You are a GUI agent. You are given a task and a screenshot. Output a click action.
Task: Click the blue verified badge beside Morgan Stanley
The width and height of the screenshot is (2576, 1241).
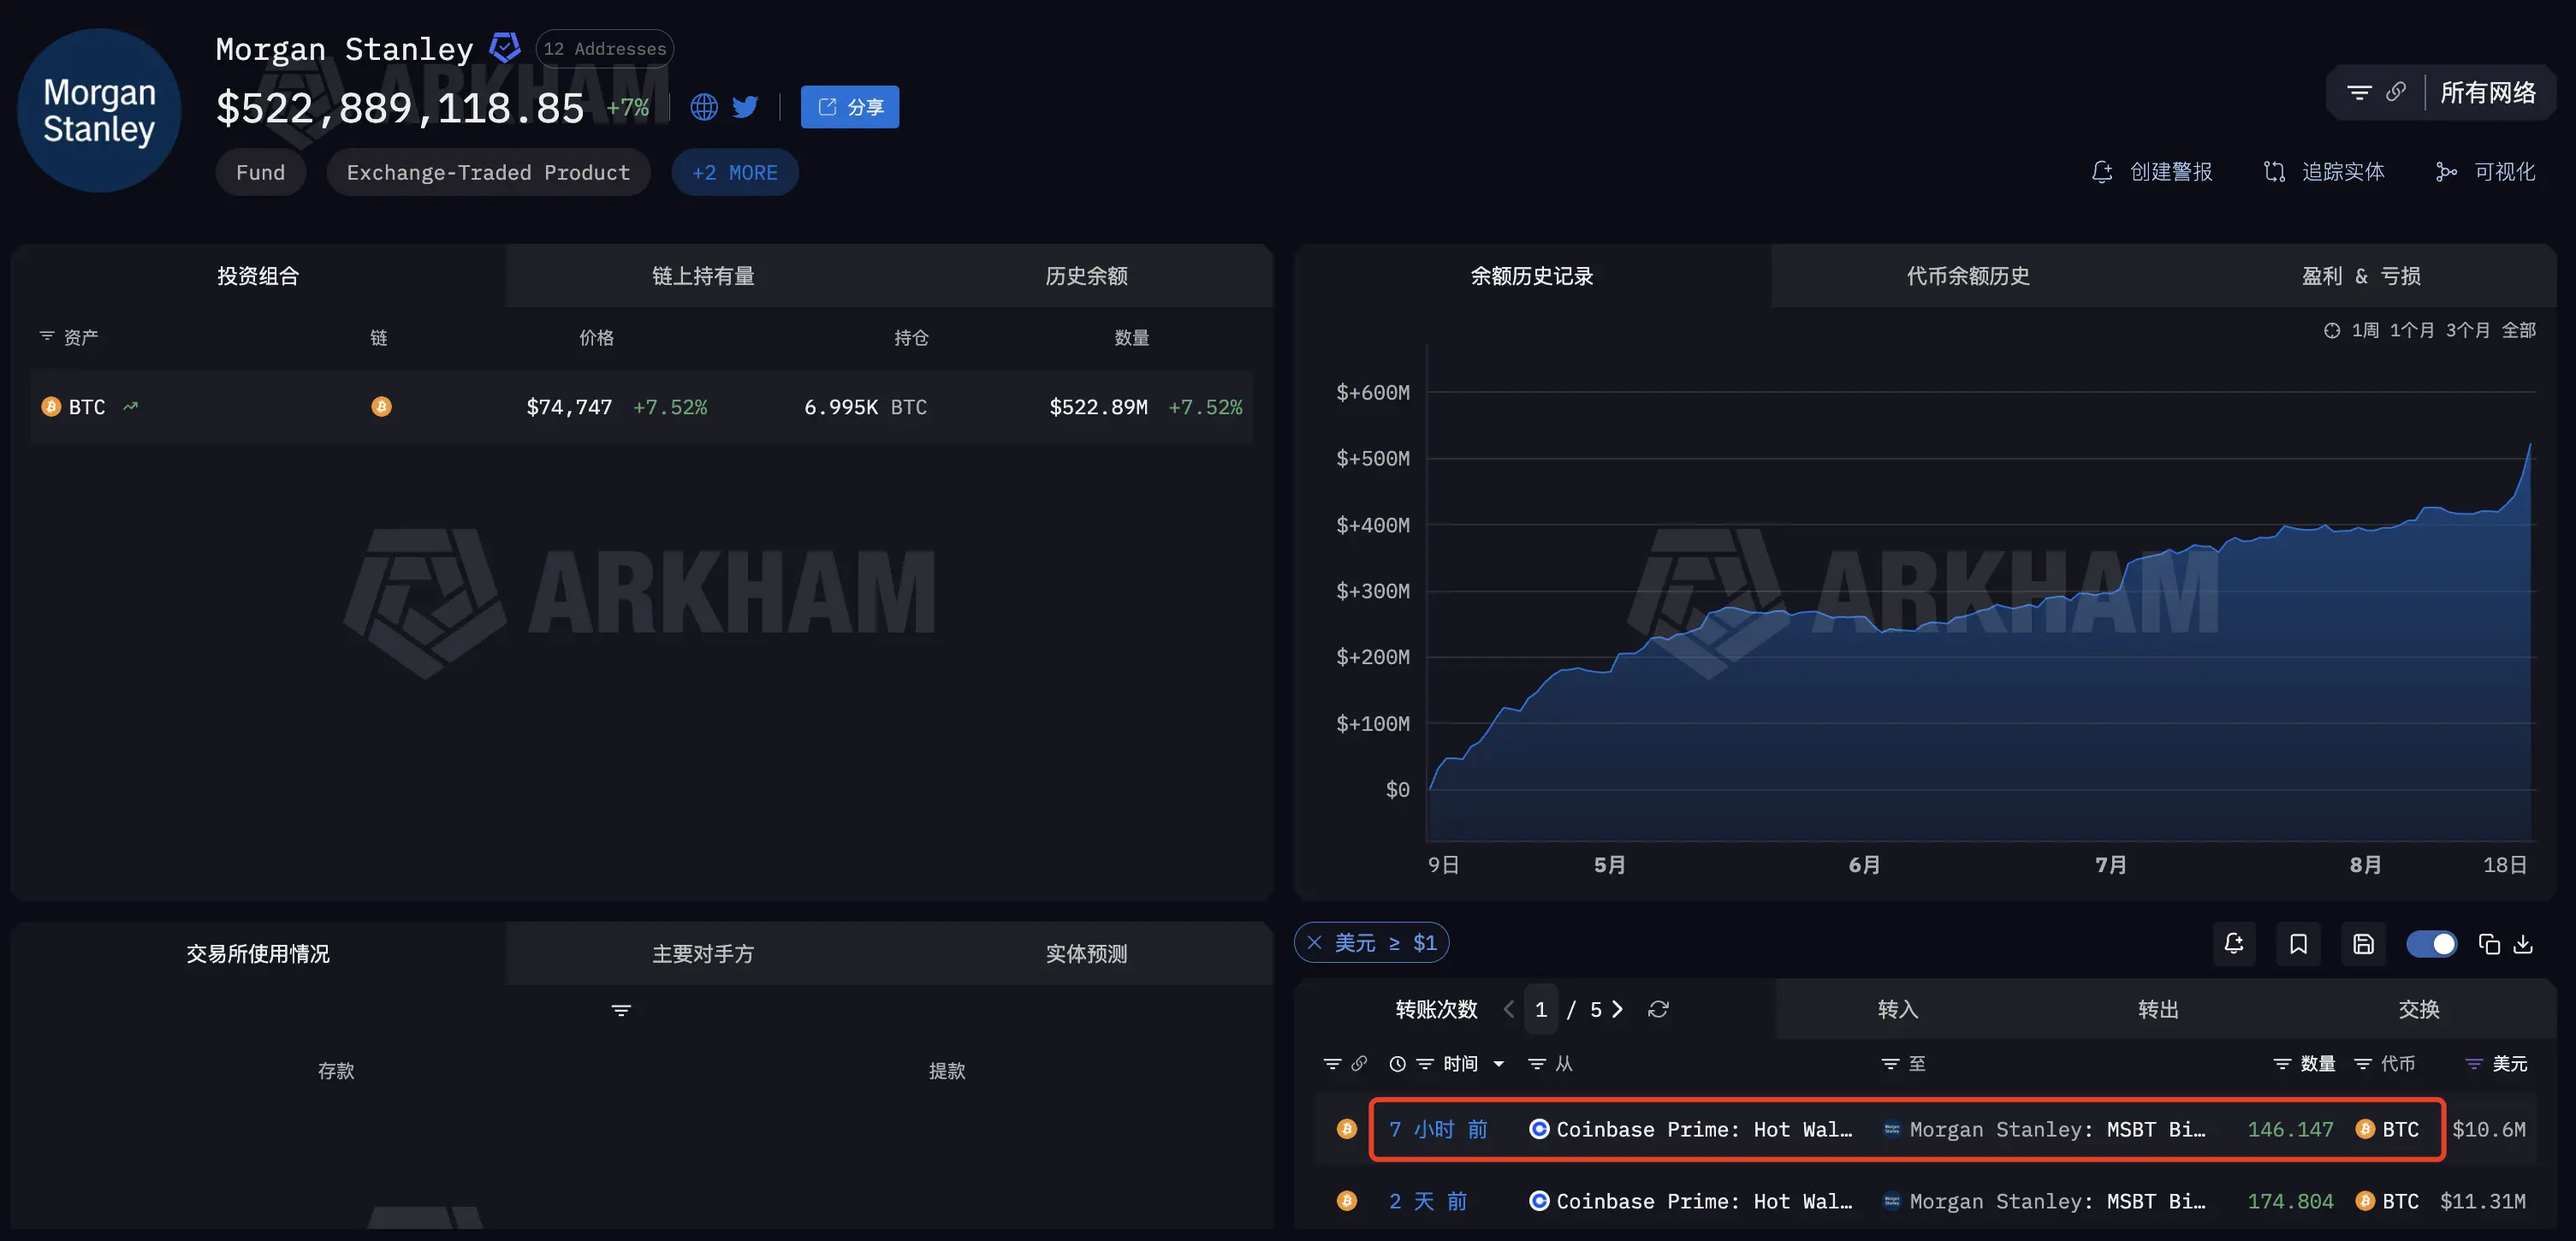click(505, 47)
